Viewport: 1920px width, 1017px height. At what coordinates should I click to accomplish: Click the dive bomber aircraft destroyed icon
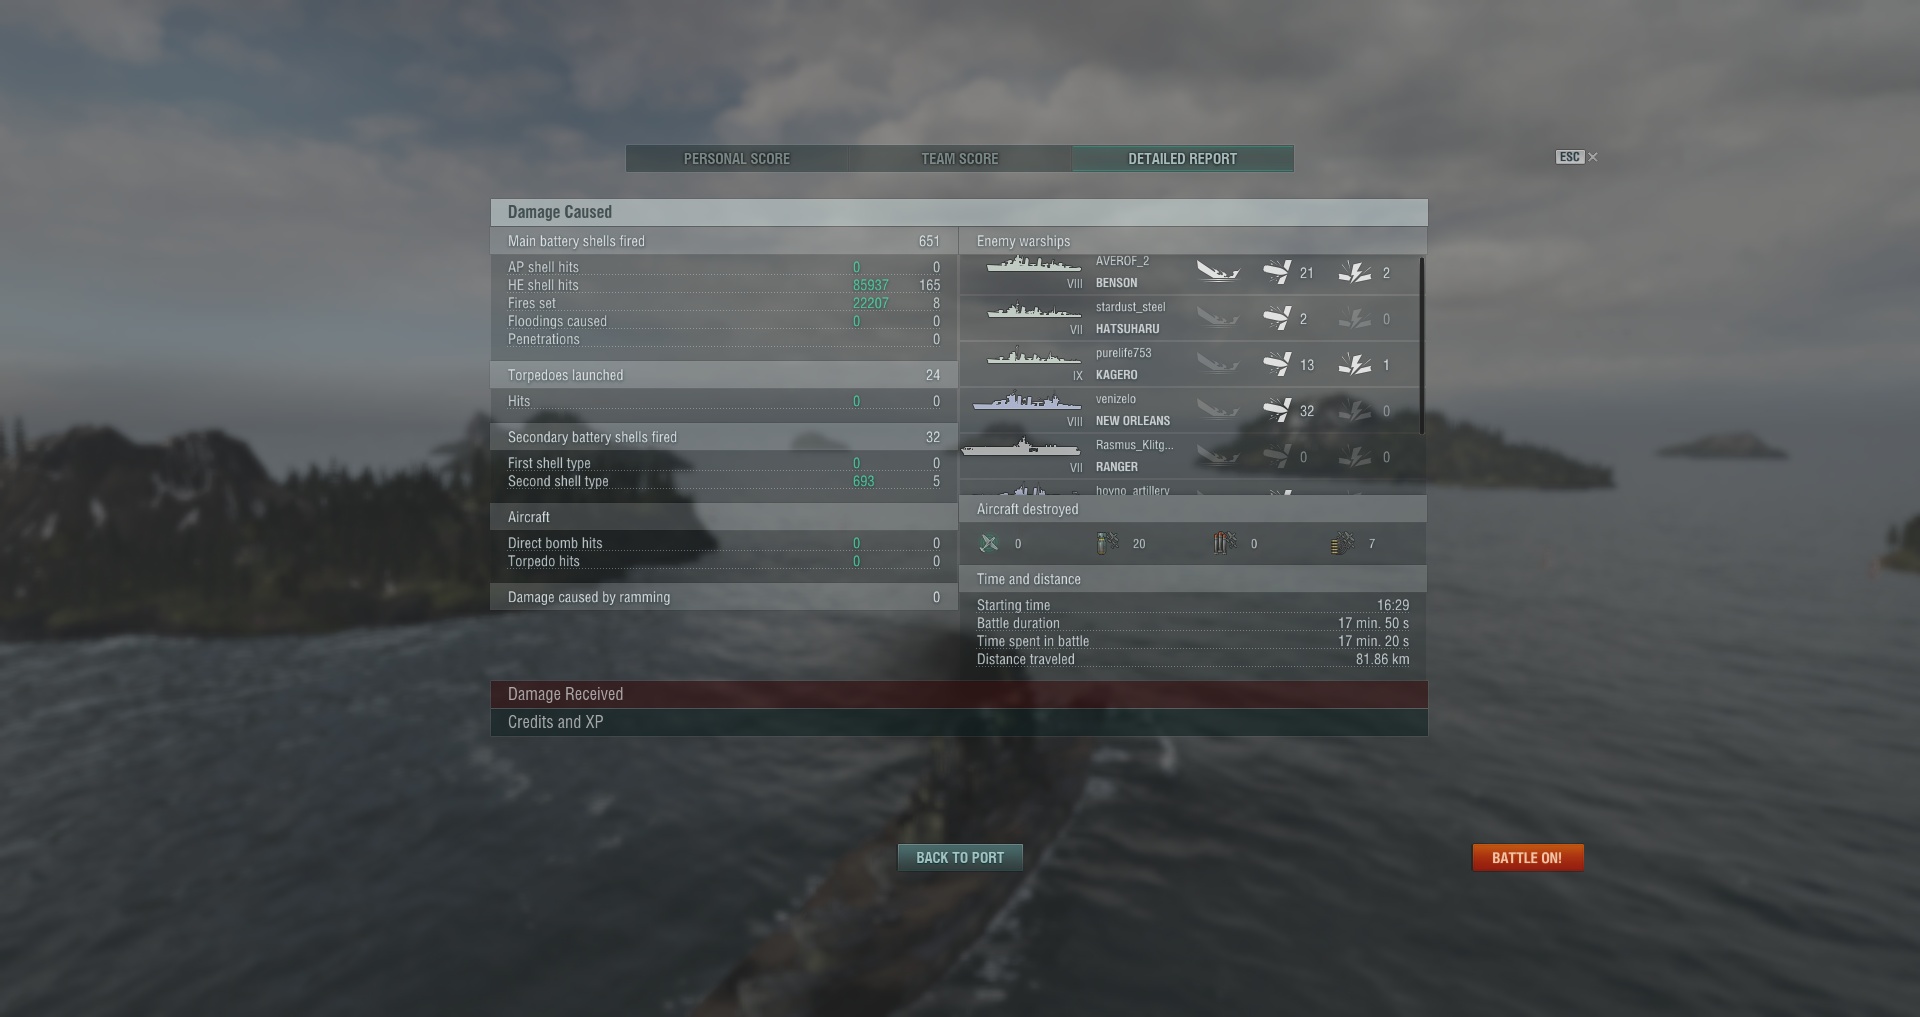pyautogui.click(x=1108, y=543)
